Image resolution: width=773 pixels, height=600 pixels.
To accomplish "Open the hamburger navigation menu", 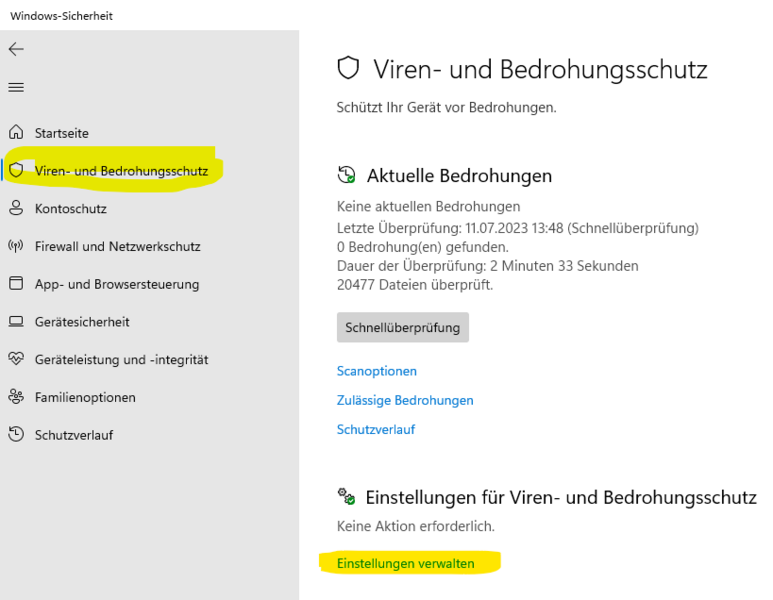I will click(16, 87).
